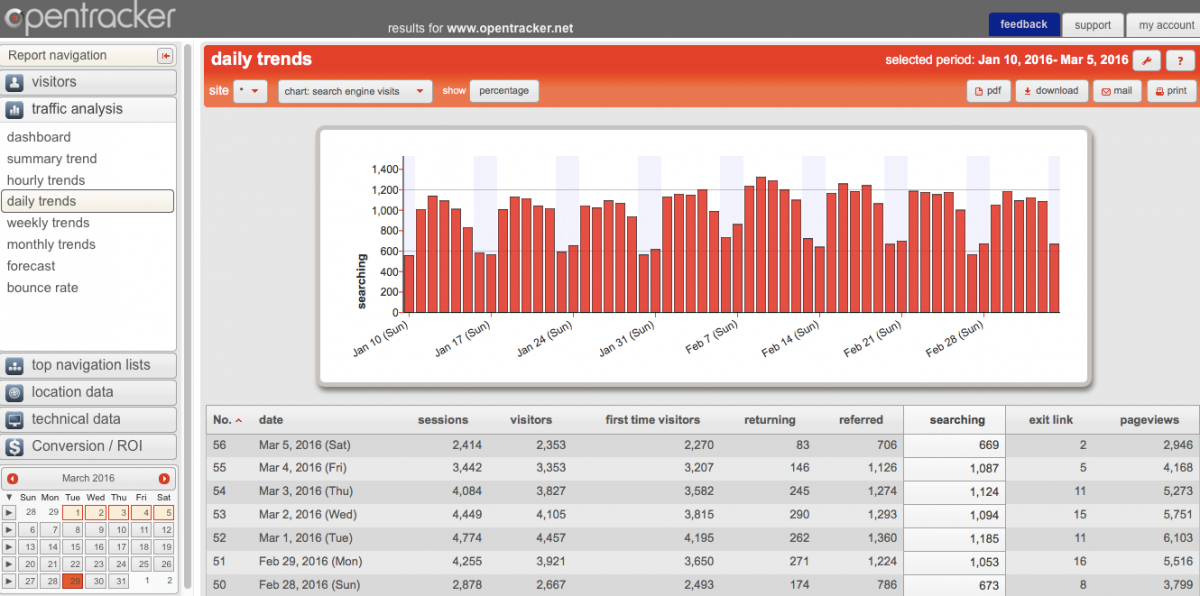Viewport: 1200px width, 596px height.
Task: Collapse the Report navigation panel
Action: tap(166, 55)
